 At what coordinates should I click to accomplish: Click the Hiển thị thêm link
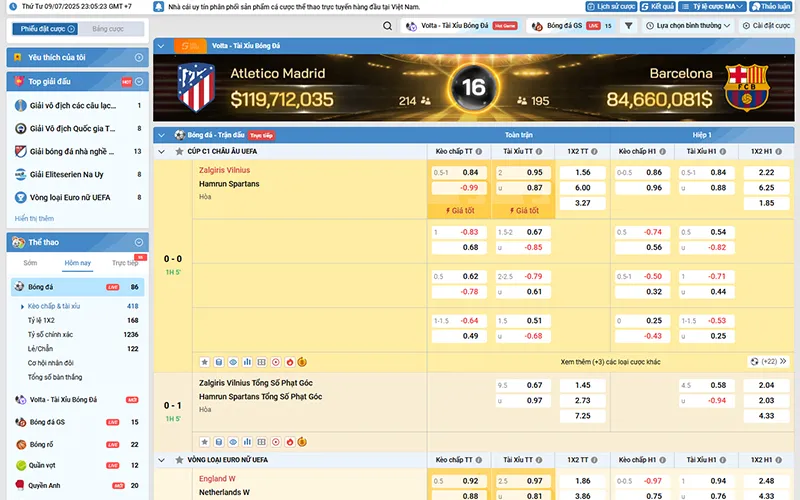[34, 218]
